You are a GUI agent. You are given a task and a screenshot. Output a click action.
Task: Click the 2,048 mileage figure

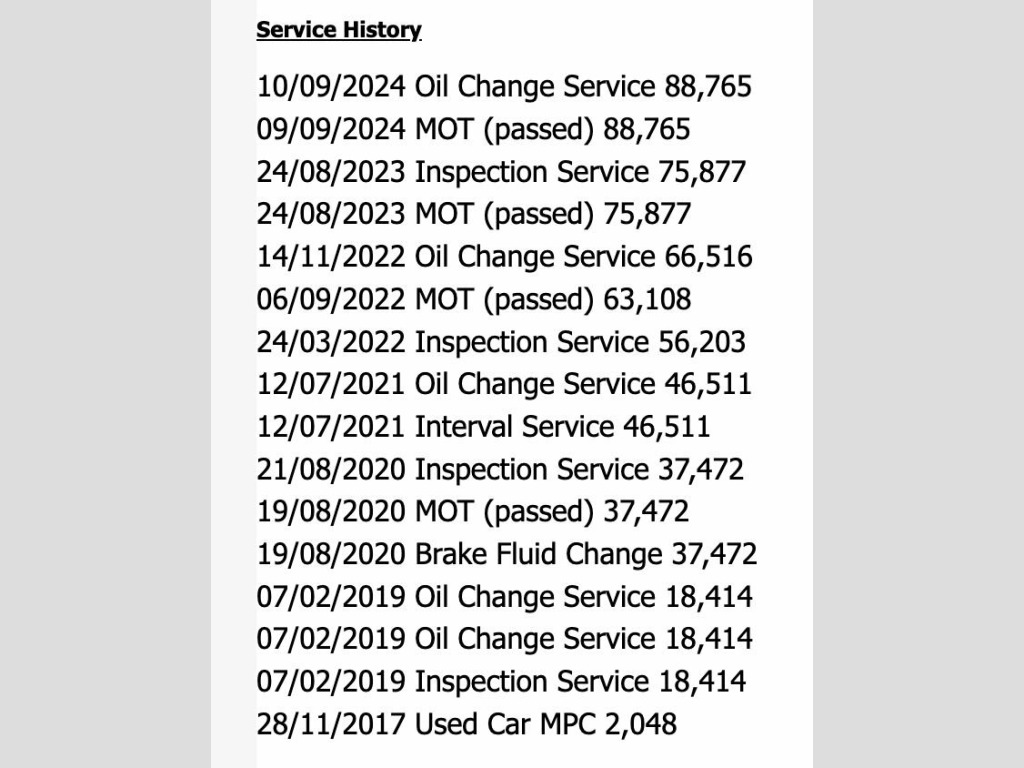641,724
